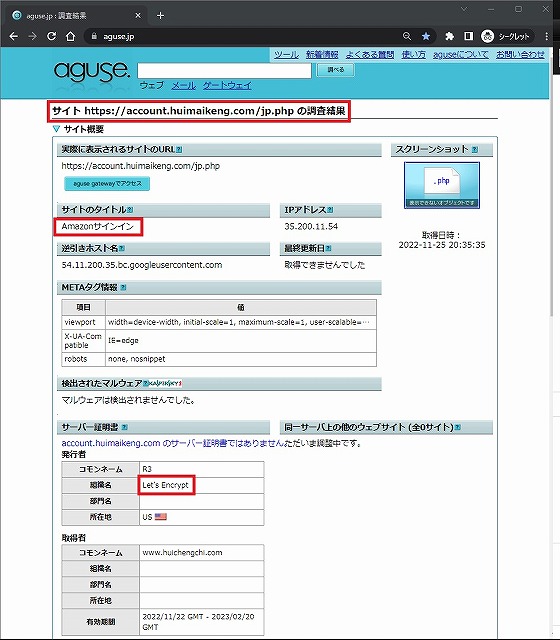The image size is (560, 640).
Task: Click help icon beside 実際に表示されるサイトのURL
Action: click(179, 150)
